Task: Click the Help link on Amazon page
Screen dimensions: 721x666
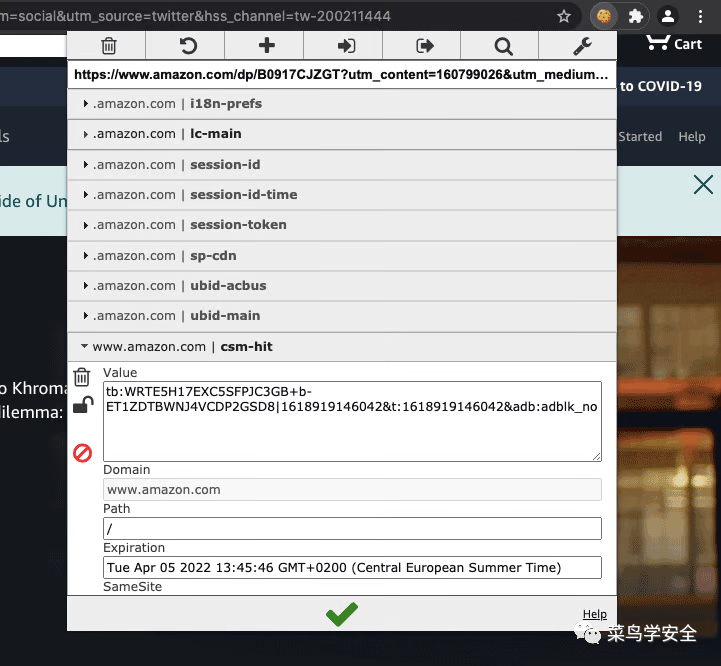Action: pyautogui.click(x=692, y=137)
